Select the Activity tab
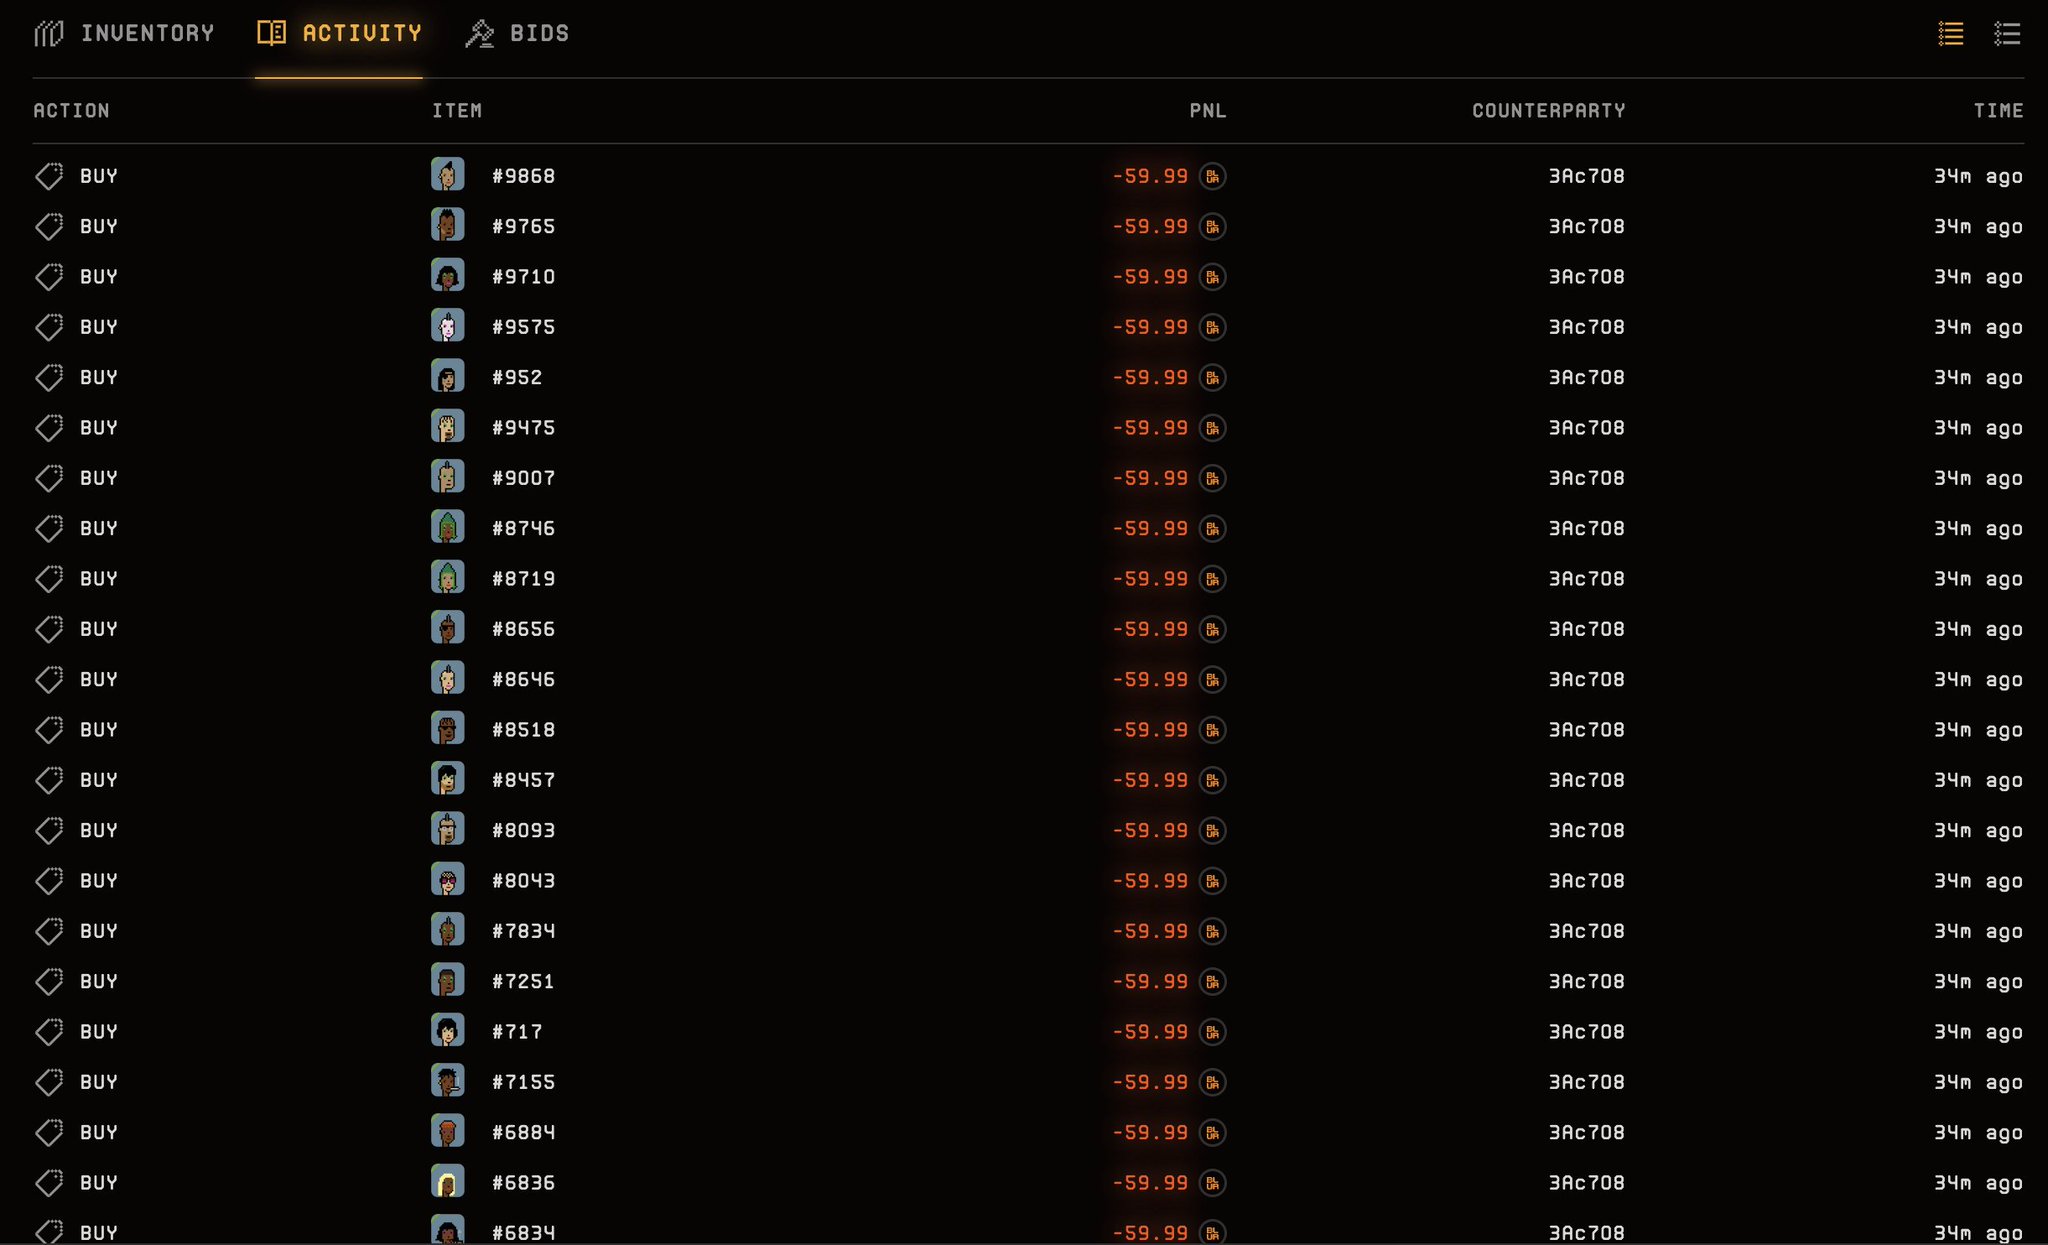2048x1245 pixels. [x=339, y=33]
